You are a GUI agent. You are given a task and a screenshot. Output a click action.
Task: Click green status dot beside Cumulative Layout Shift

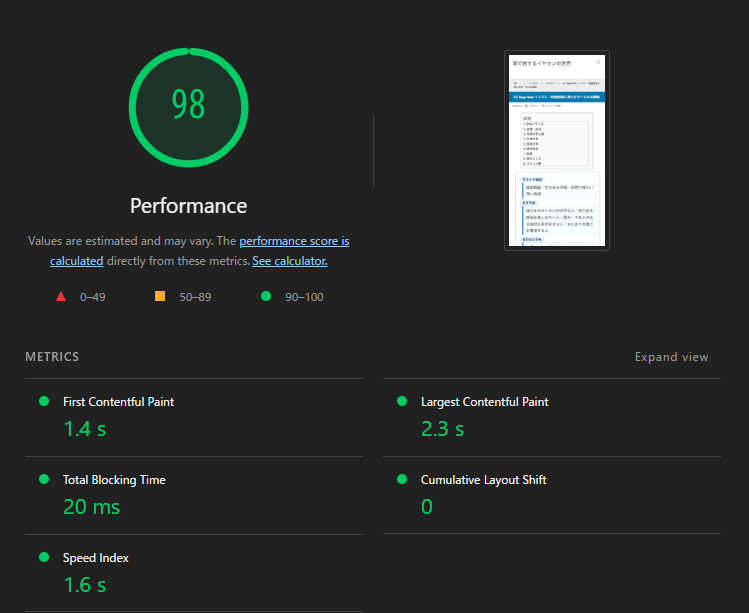click(x=402, y=479)
